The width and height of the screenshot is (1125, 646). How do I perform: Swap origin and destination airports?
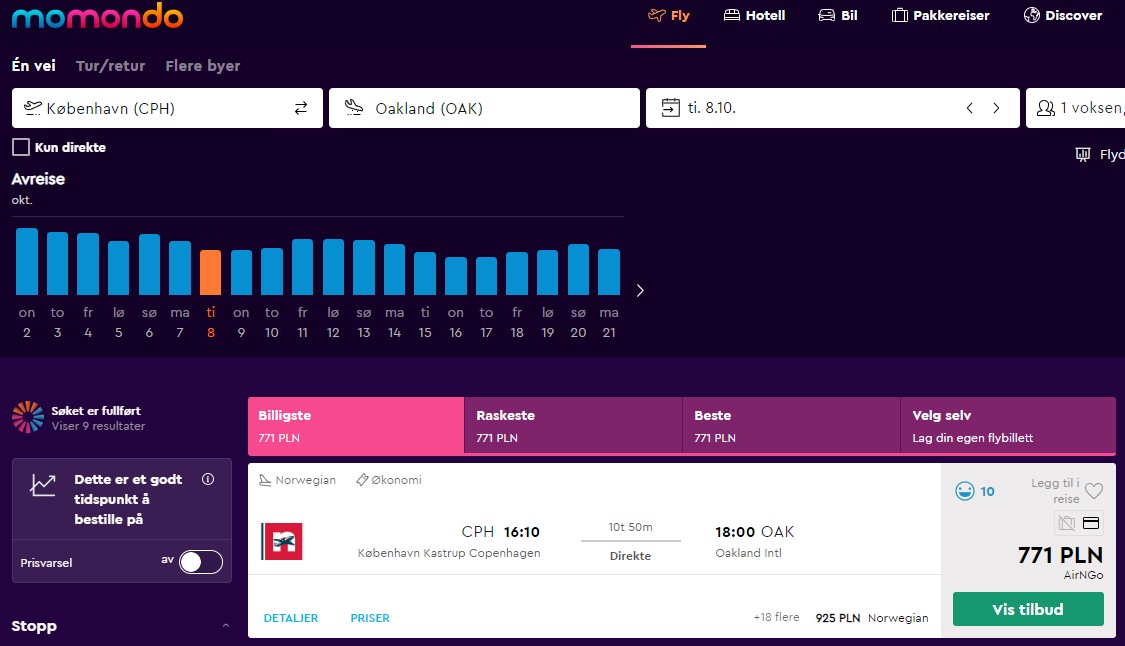301,108
